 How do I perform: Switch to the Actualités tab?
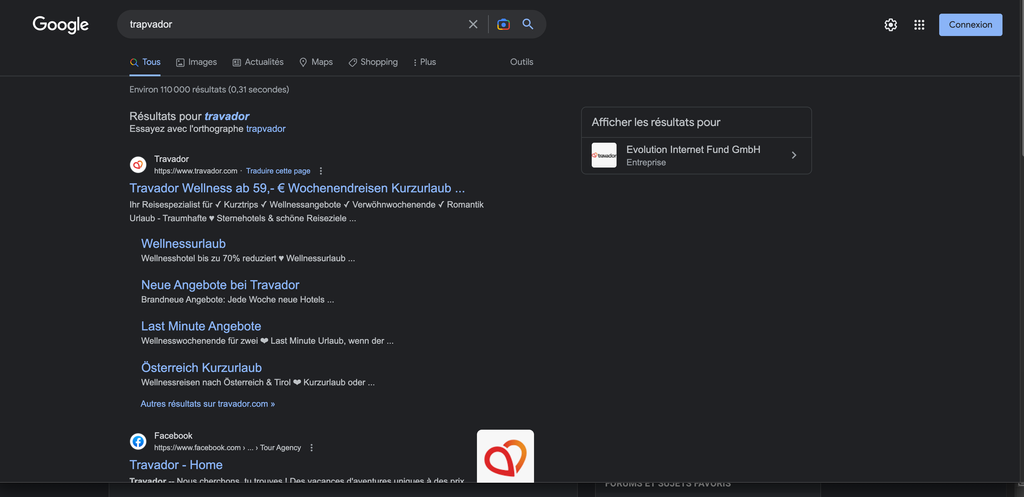[x=258, y=62]
